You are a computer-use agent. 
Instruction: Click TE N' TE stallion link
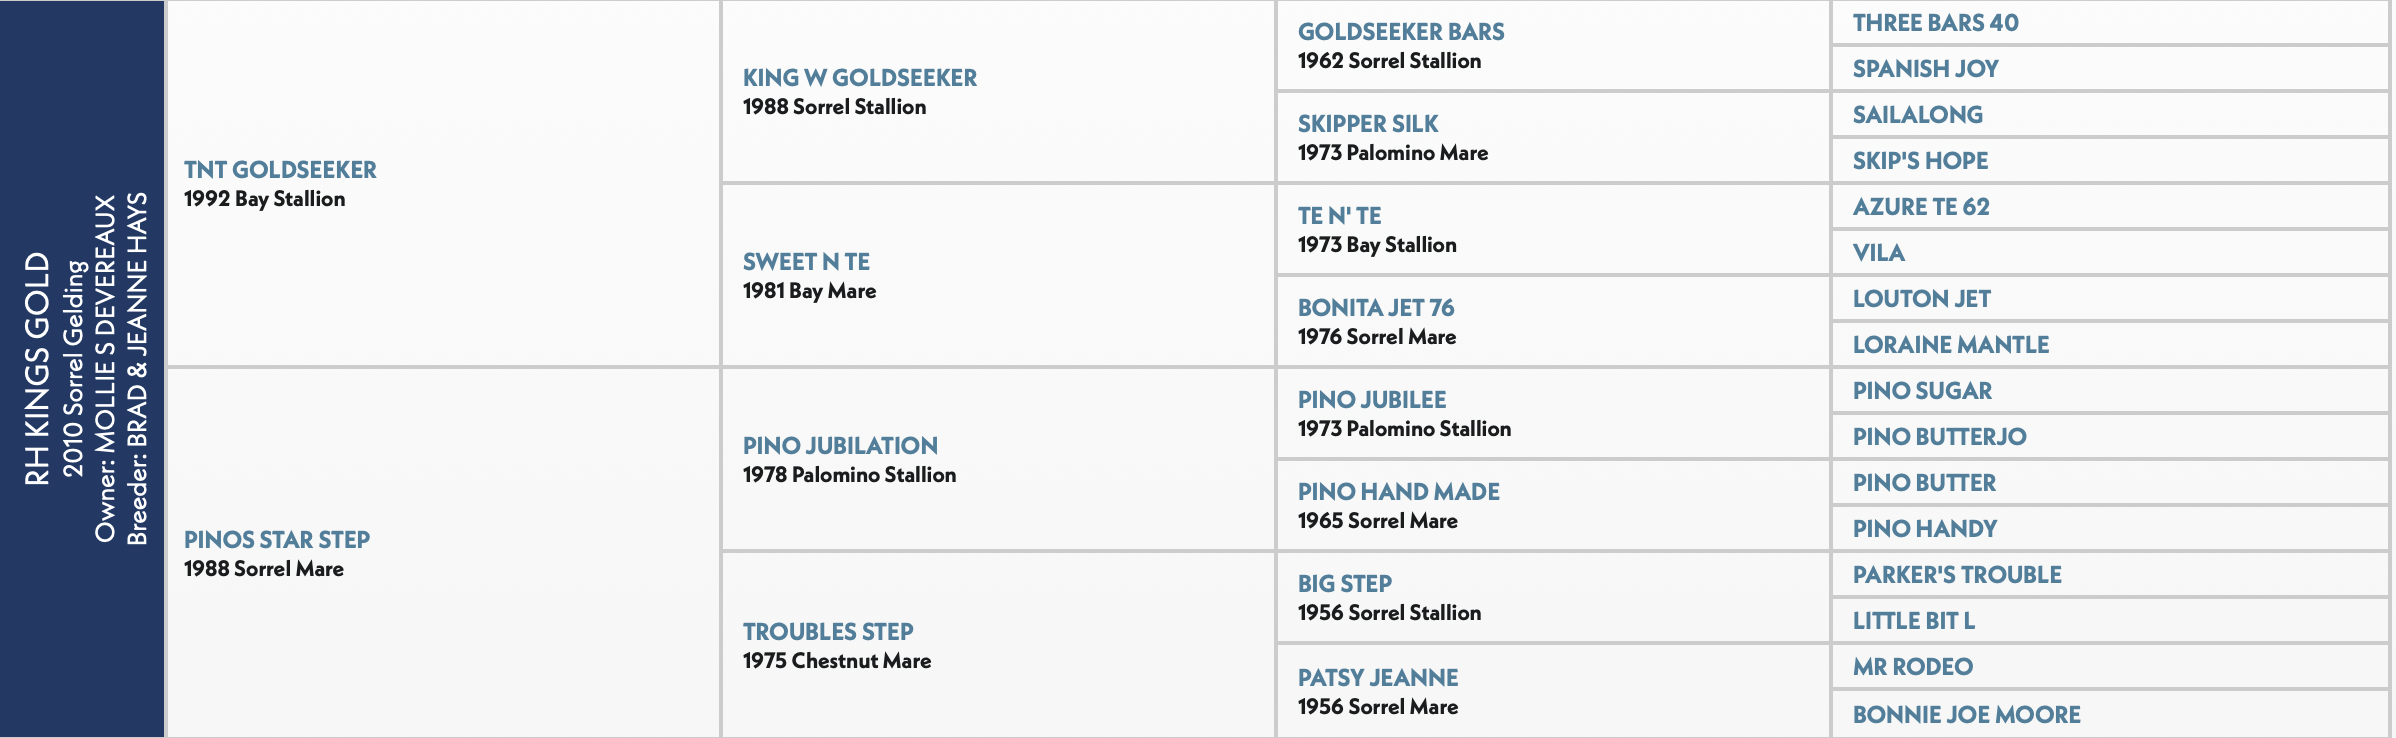point(1340,216)
